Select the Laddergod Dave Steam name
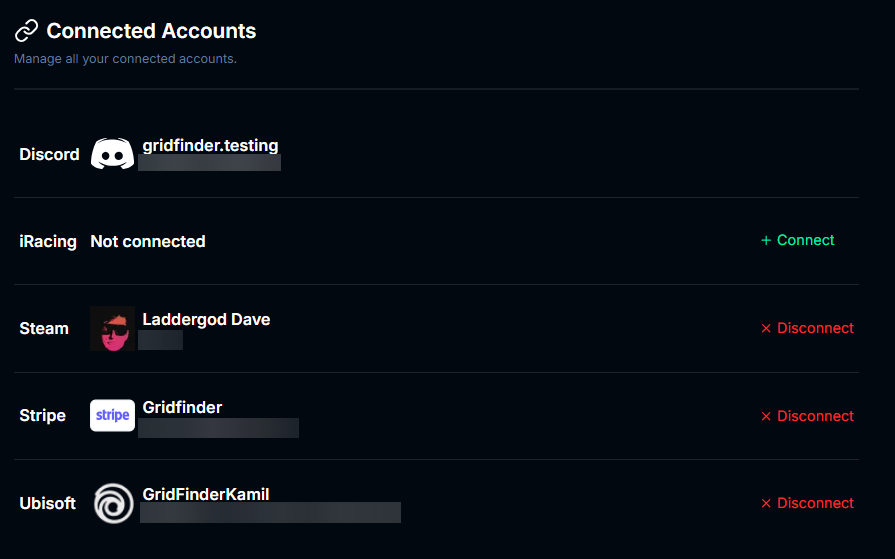Viewport: 895px width, 559px height. tap(206, 319)
